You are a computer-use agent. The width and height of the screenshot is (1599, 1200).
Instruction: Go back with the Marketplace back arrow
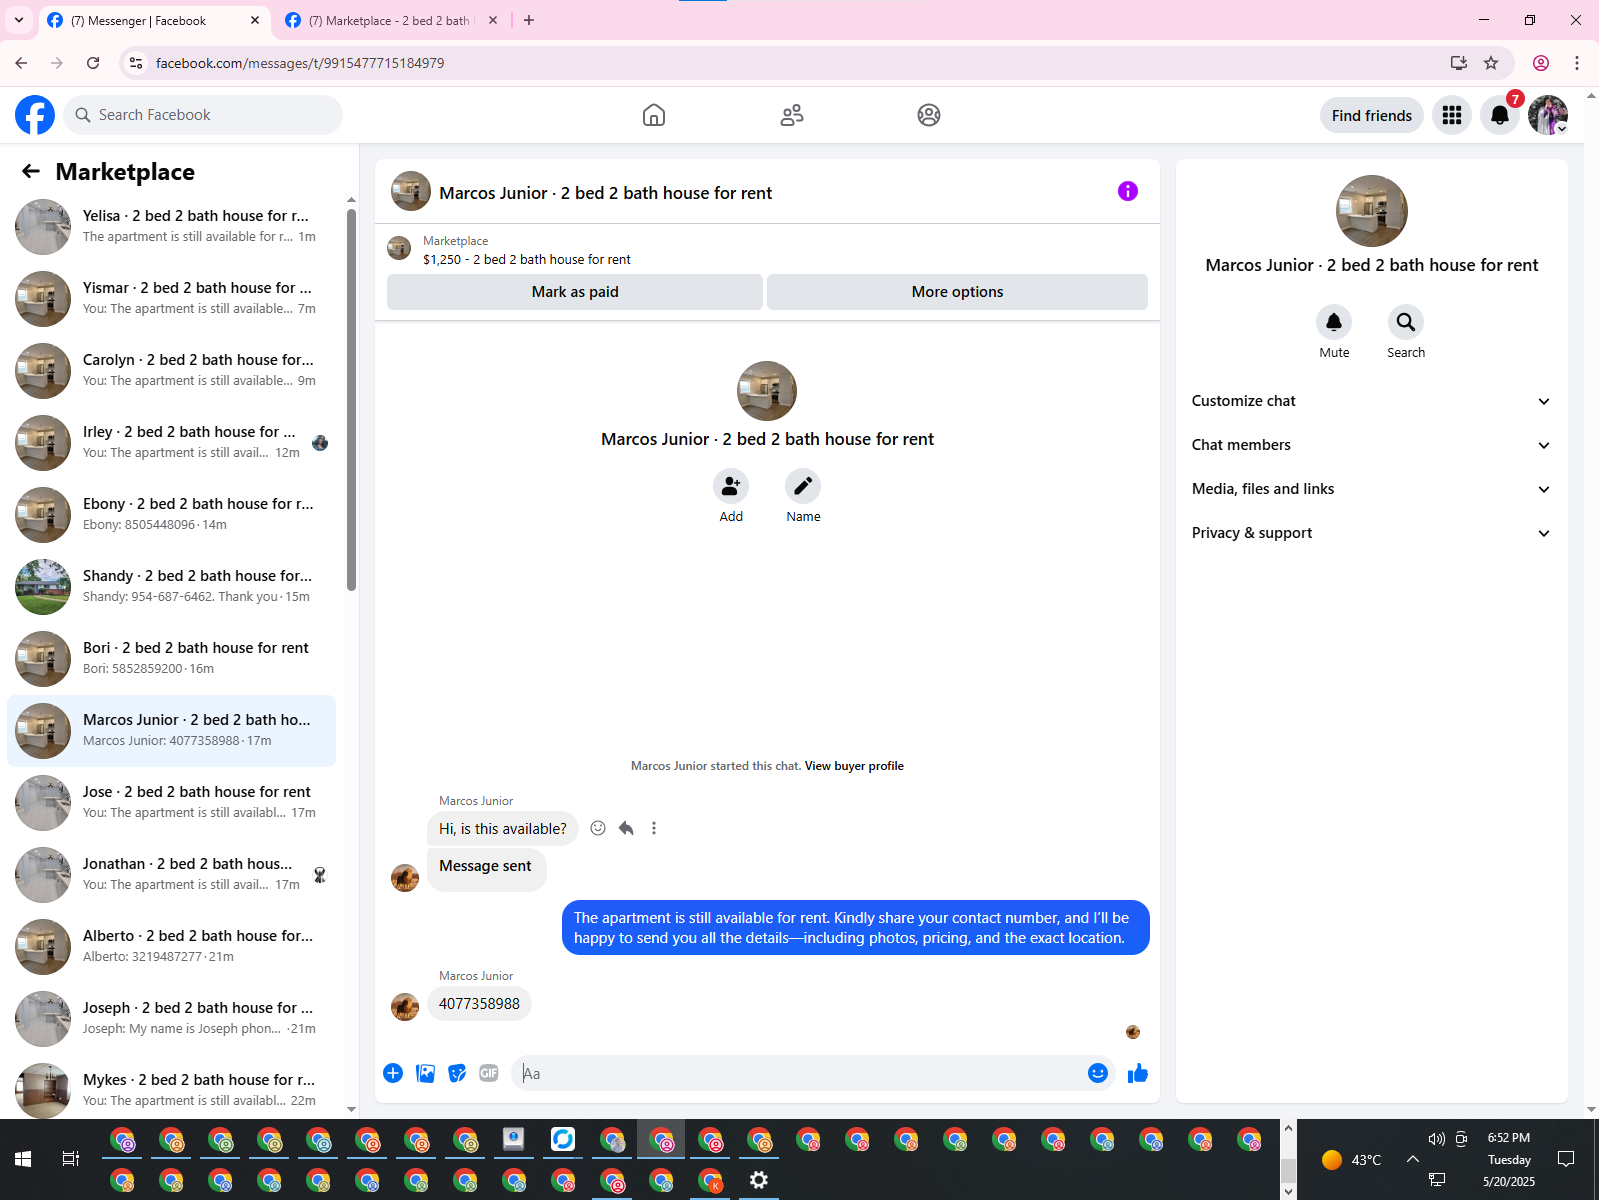tap(31, 171)
